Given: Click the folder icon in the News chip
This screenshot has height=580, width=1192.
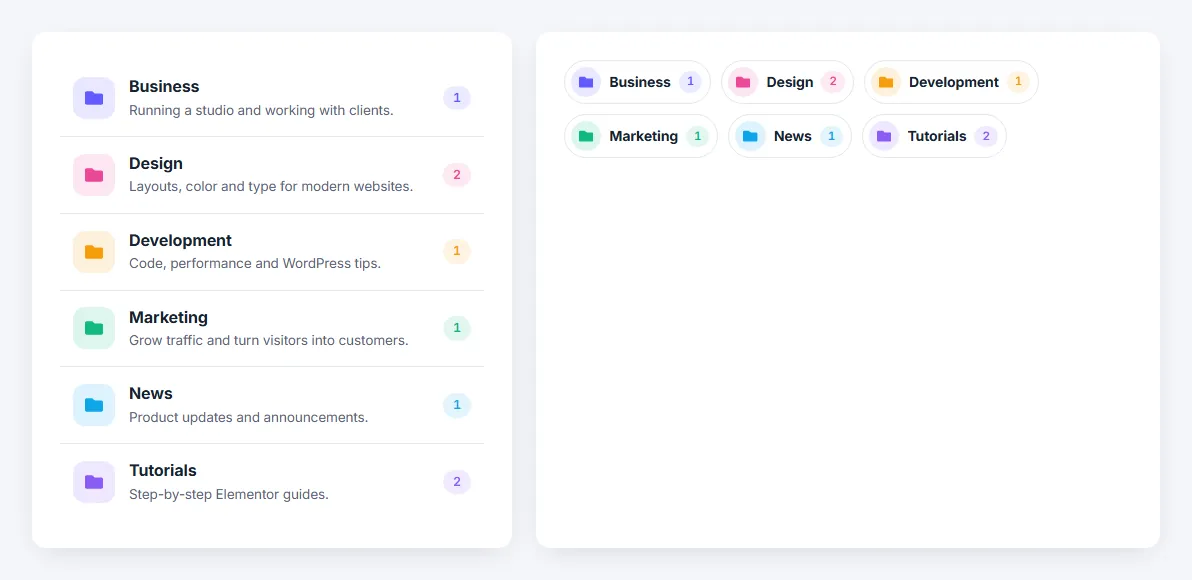Looking at the screenshot, I should tap(750, 136).
